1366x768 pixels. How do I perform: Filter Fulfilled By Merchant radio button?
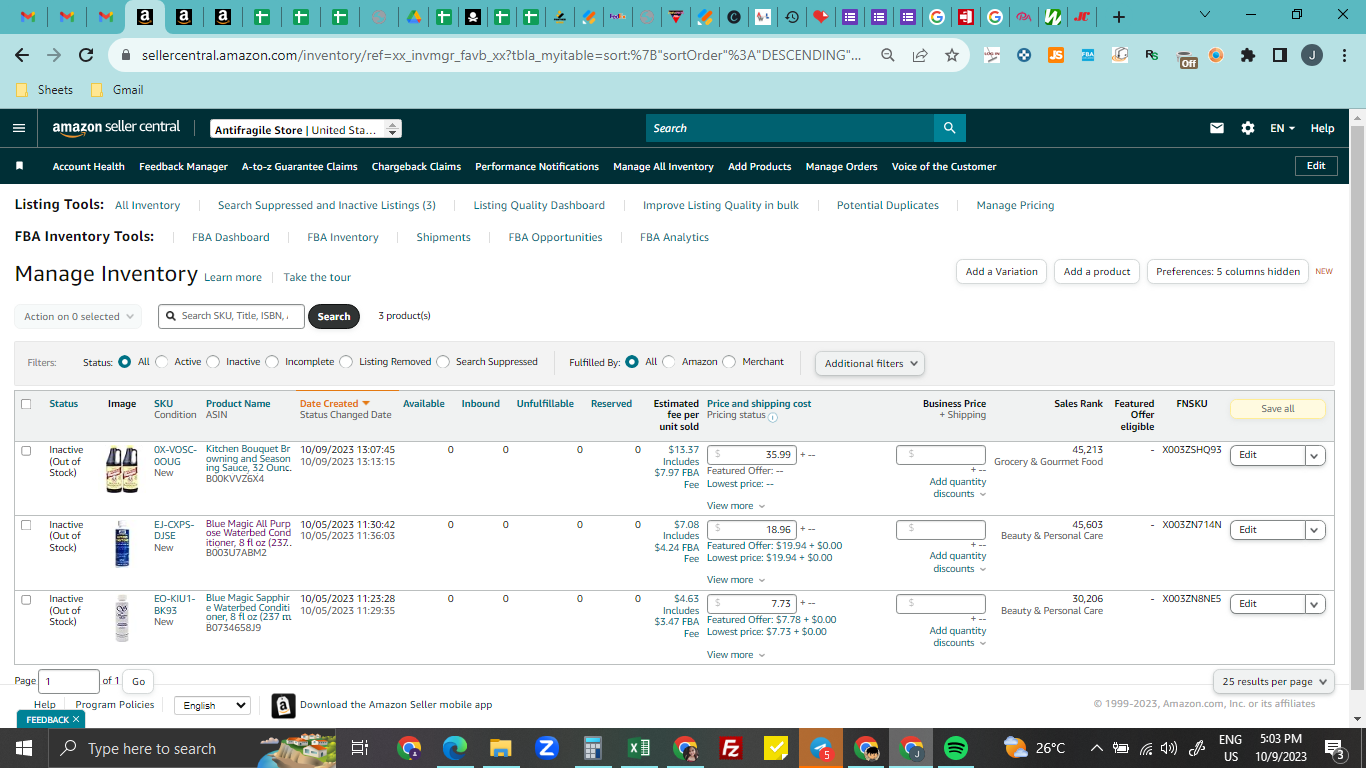(729, 362)
